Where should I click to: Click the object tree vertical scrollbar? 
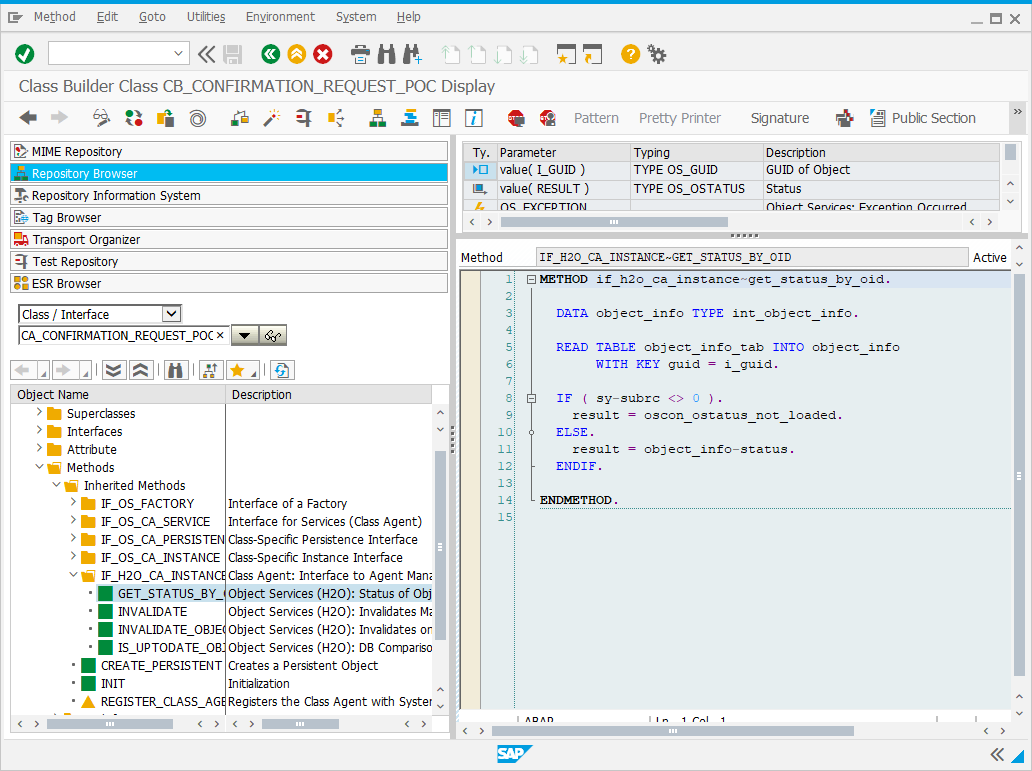pos(440,546)
